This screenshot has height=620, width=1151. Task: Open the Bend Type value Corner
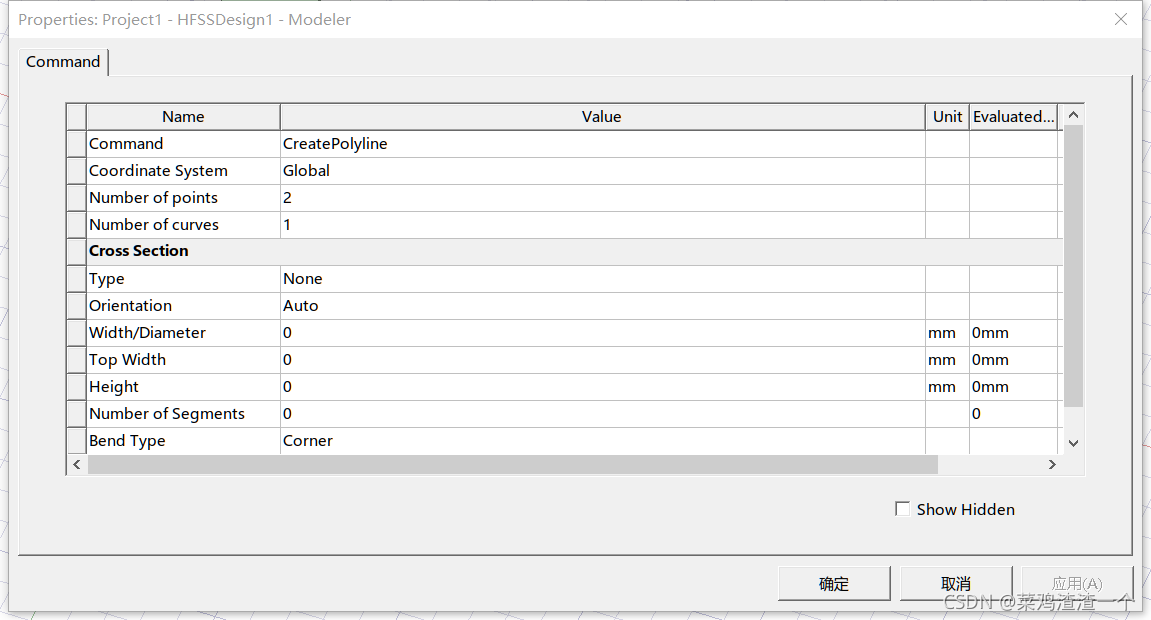click(x=602, y=441)
